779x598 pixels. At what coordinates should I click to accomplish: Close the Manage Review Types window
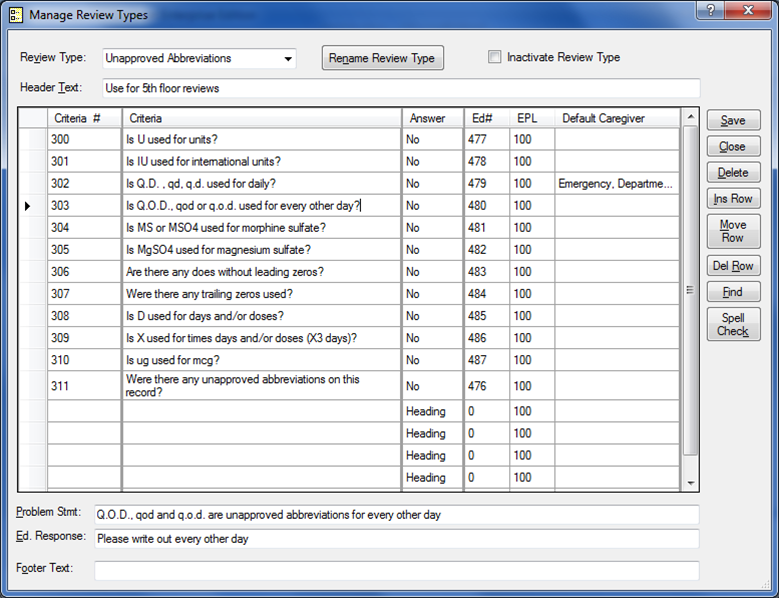(x=748, y=10)
